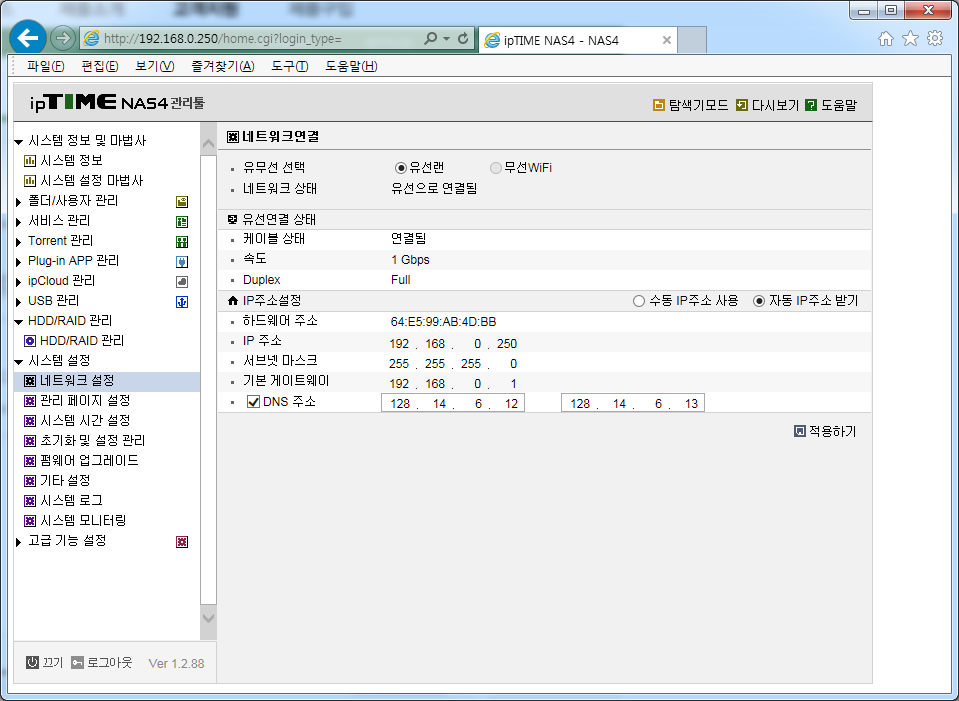Viewport: 959px width, 701px height.
Task: Select 자동 IP주소 받기 radio option
Action: point(758,301)
